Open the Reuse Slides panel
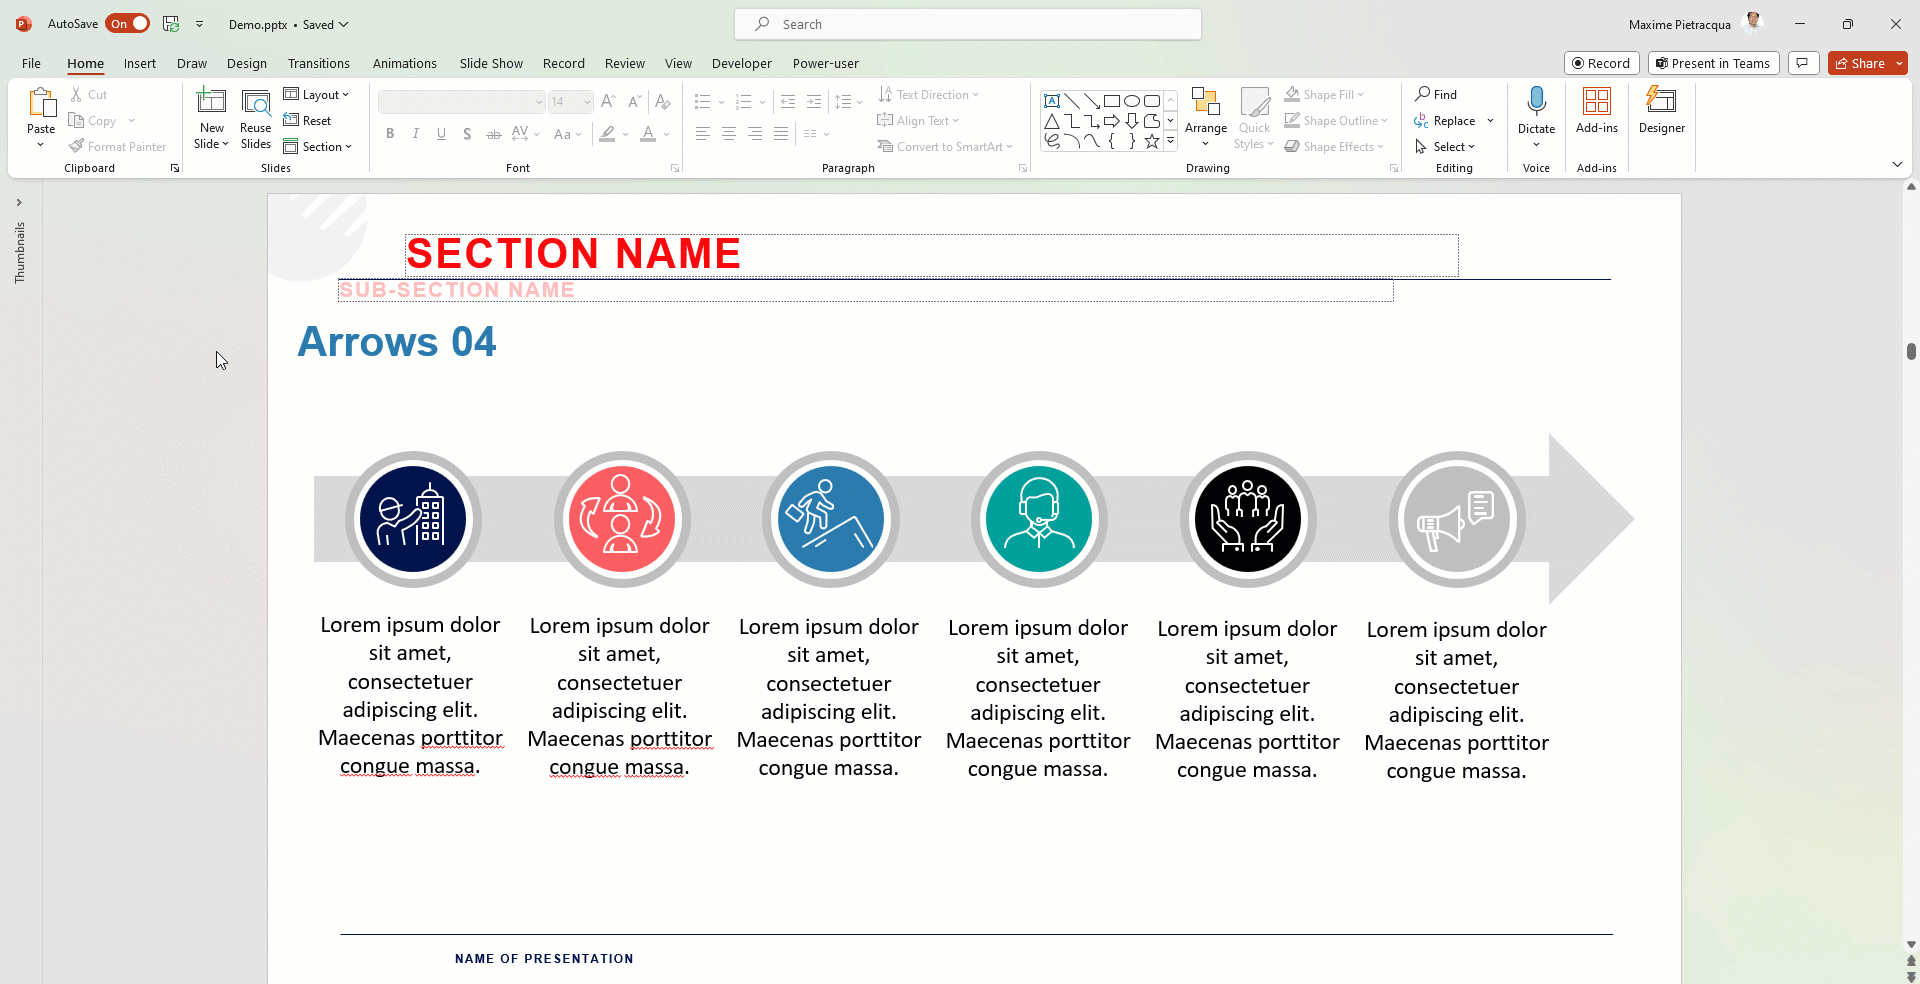 coord(256,103)
